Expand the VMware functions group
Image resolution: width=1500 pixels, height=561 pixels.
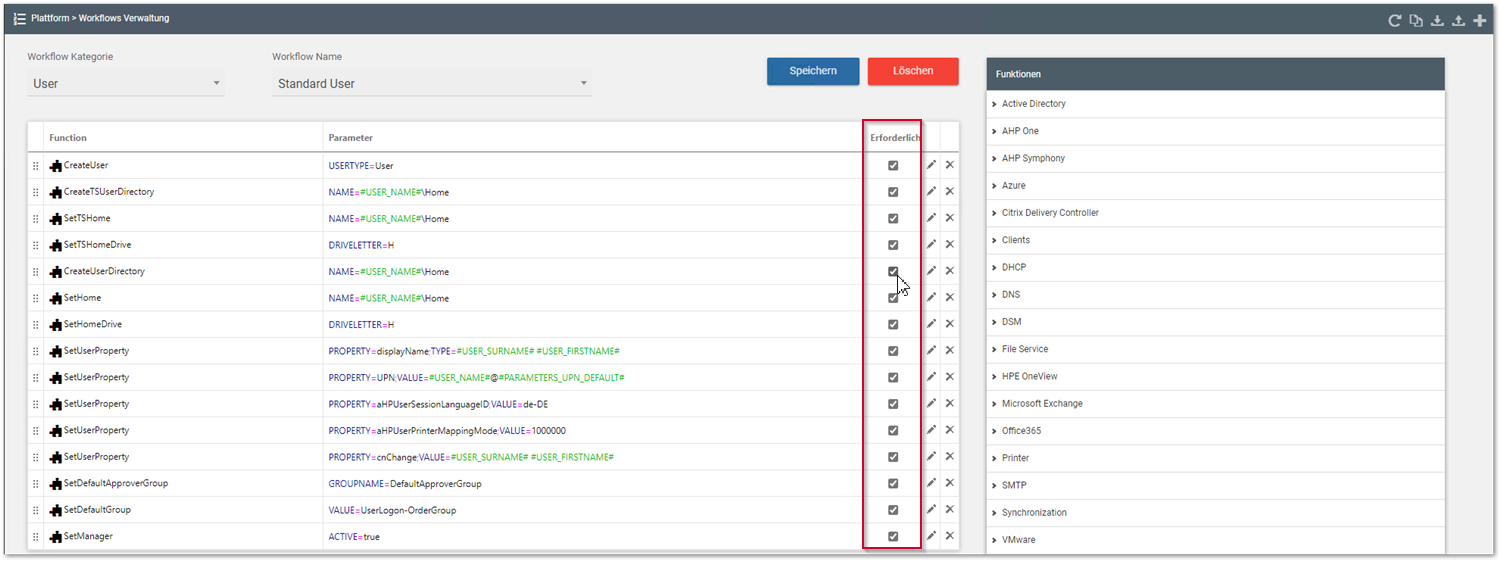(x=1215, y=540)
